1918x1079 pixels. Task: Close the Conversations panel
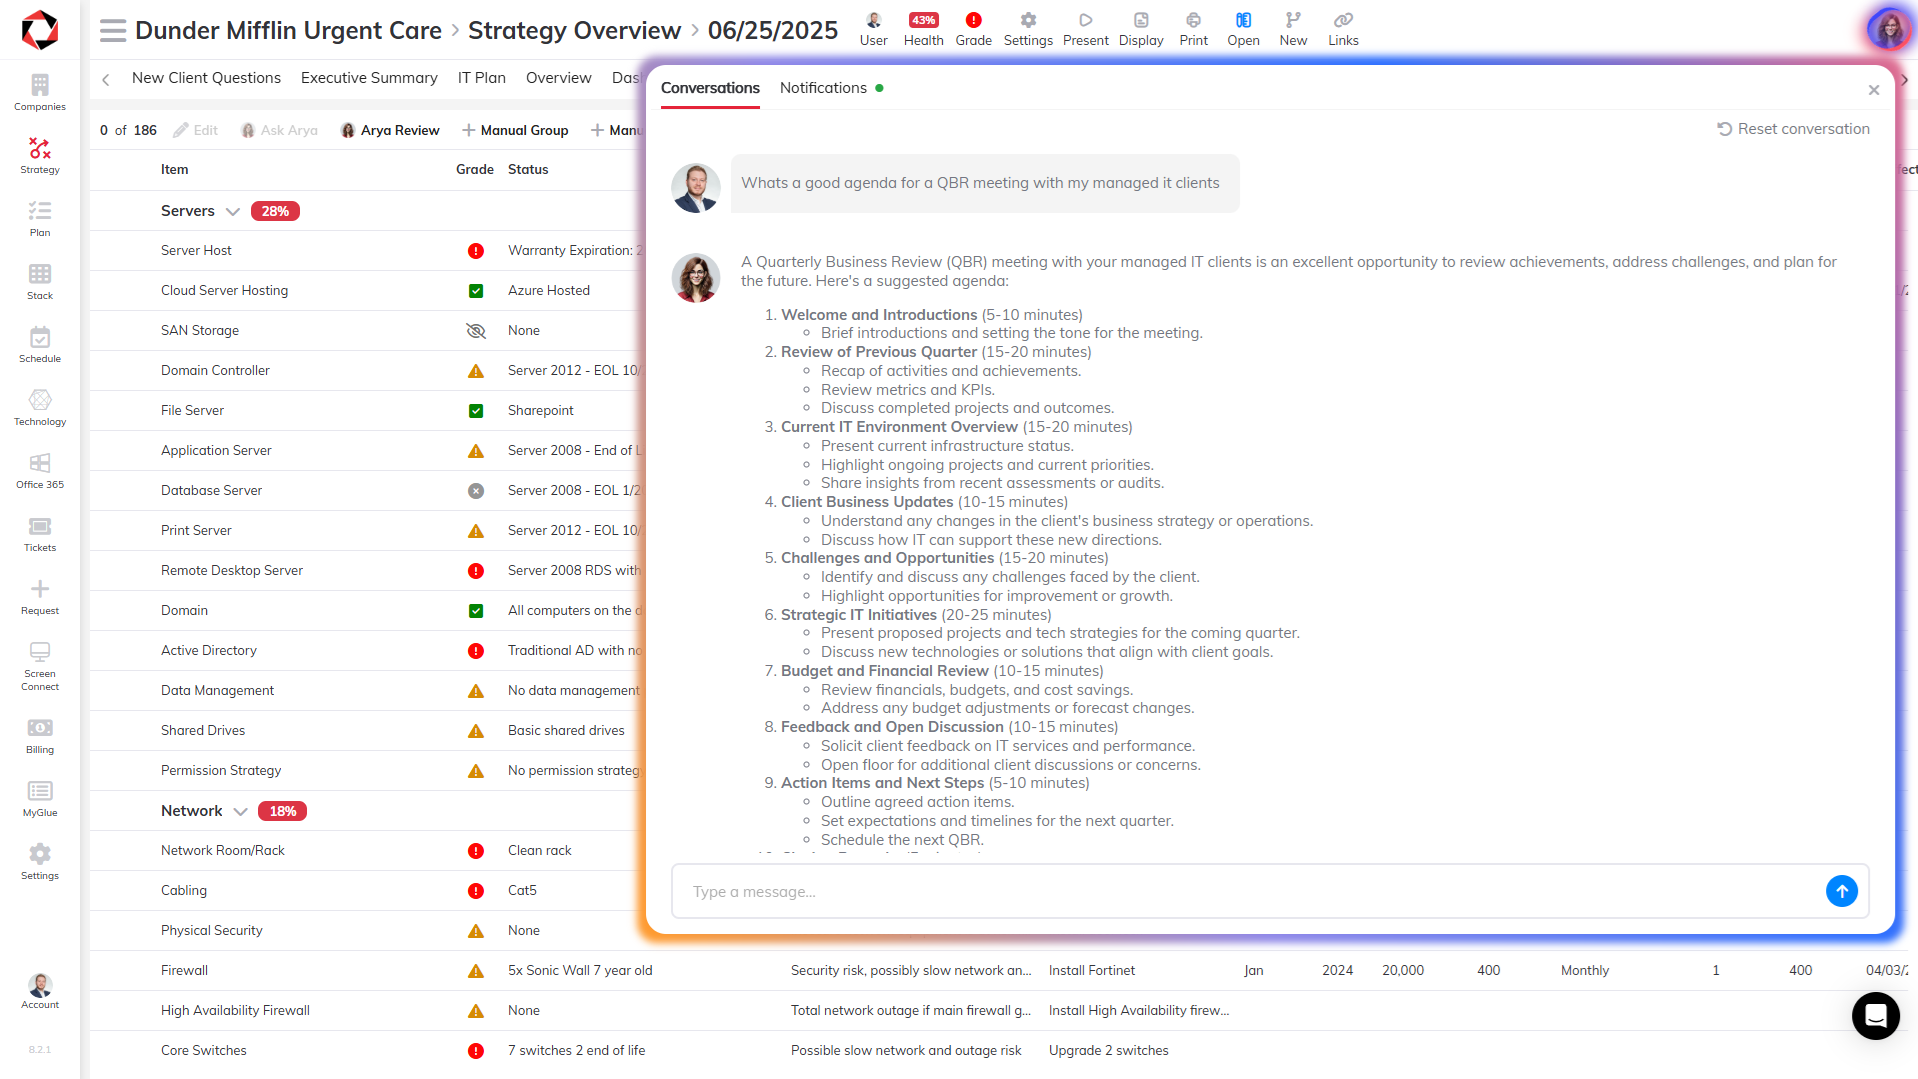coord(1873,90)
